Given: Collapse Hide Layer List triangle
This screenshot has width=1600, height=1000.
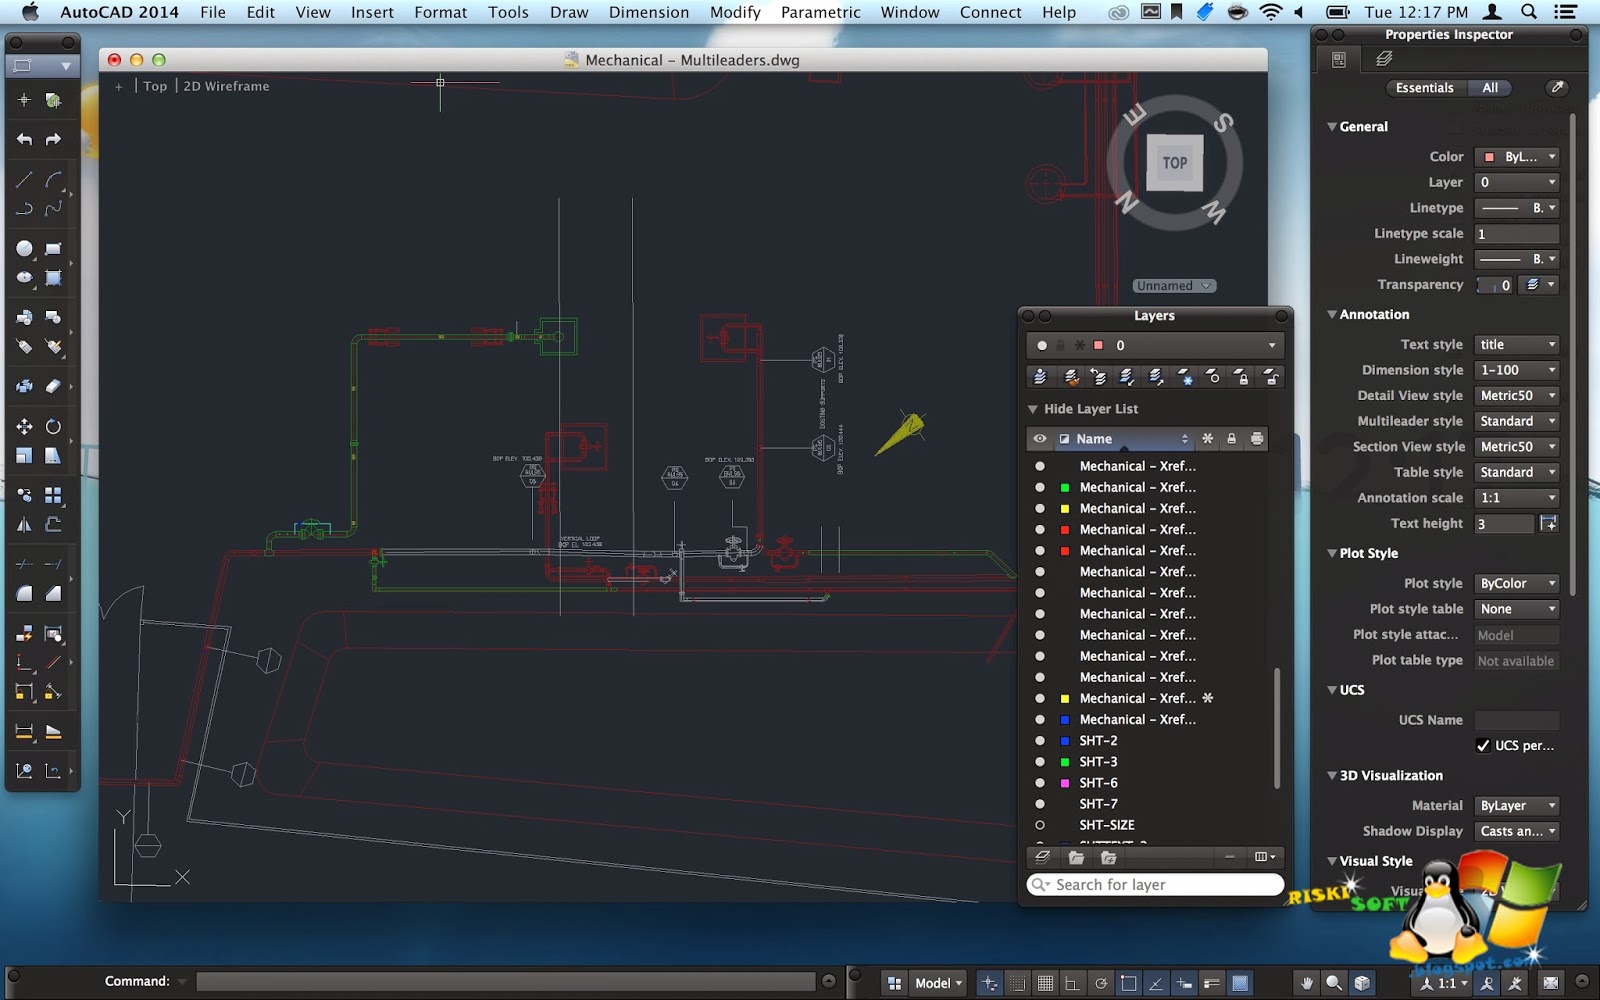Looking at the screenshot, I should [1033, 409].
